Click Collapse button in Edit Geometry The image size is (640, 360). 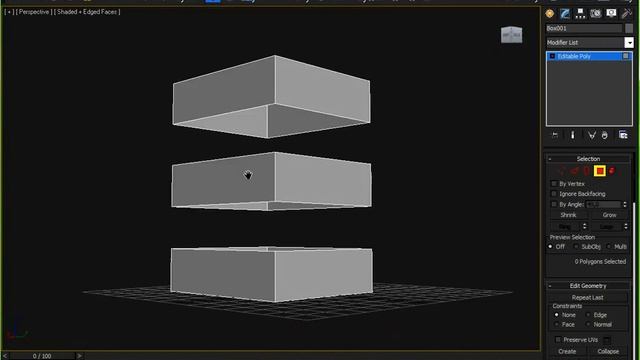click(x=608, y=351)
